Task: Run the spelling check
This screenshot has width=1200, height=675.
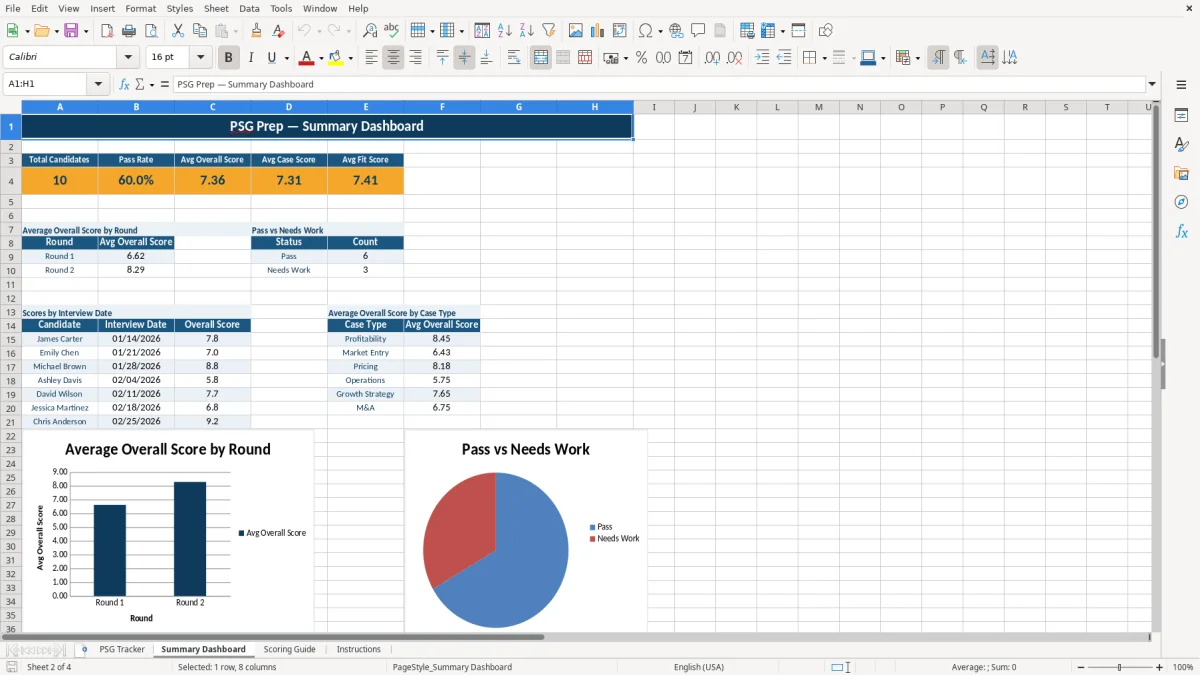Action: (x=392, y=31)
